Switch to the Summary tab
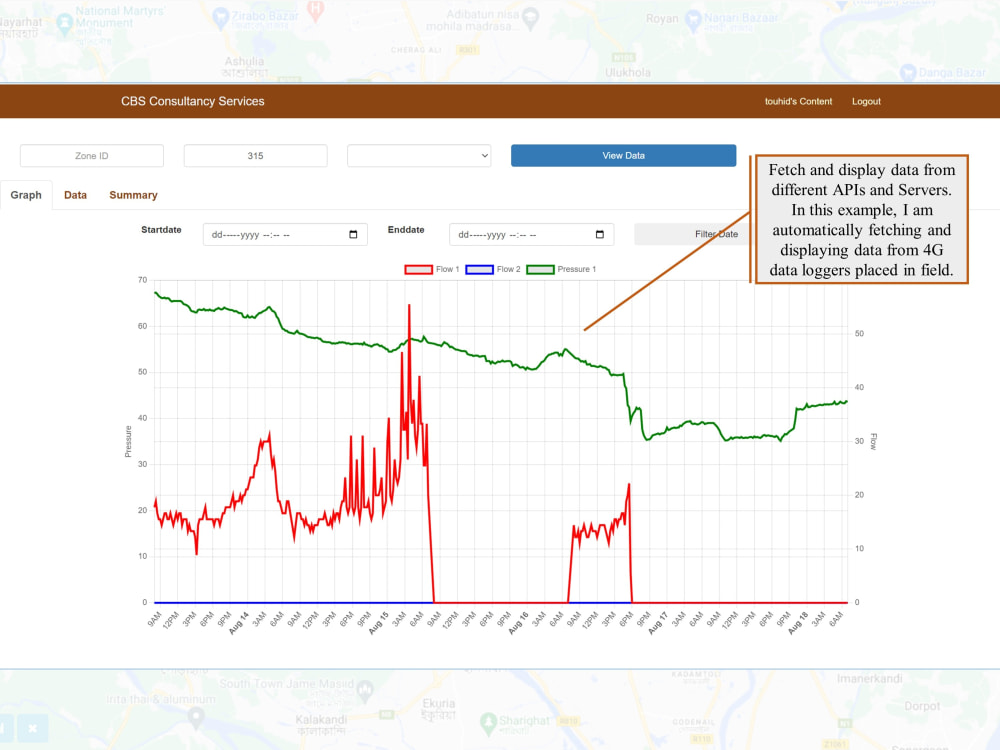This screenshot has width=1000, height=750. point(133,195)
